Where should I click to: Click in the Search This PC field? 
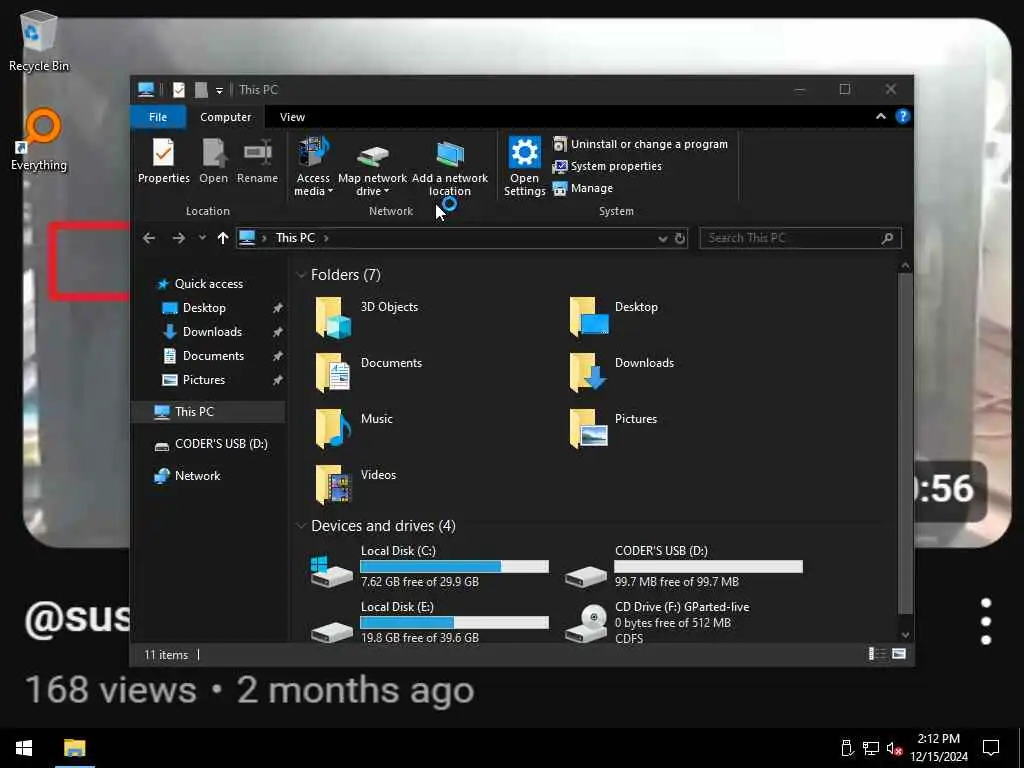(x=800, y=238)
